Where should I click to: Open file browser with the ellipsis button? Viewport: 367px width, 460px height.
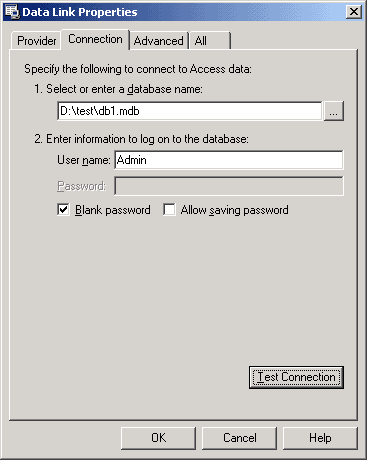tap(334, 111)
